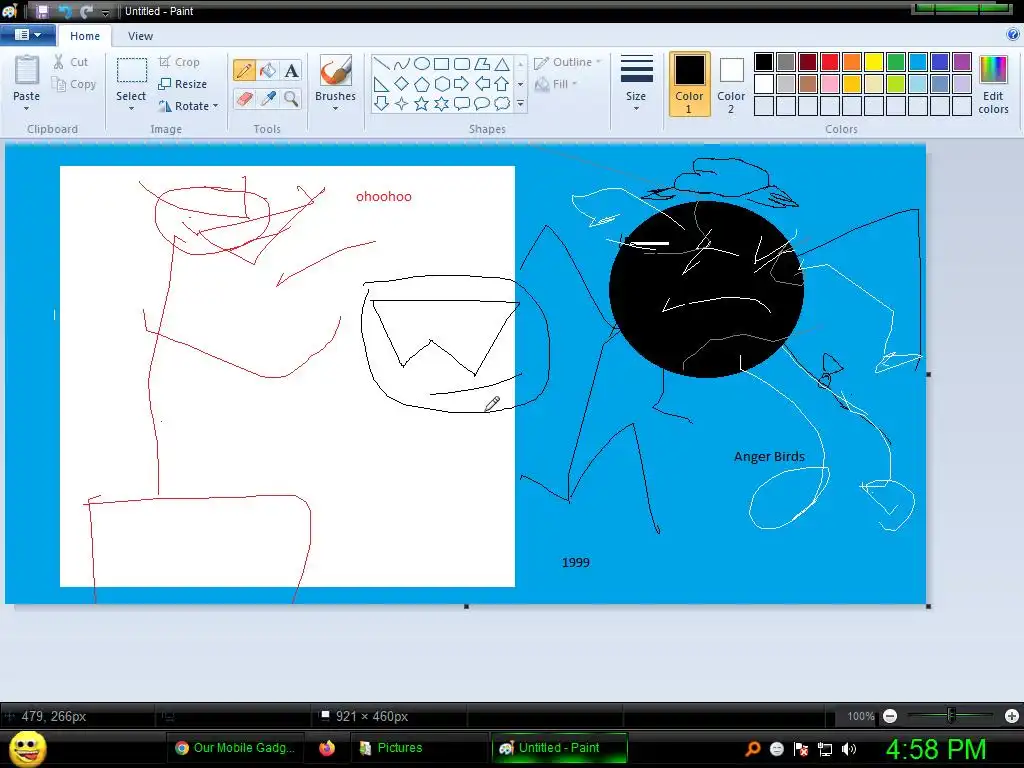
Task: Select the Fill with color bucket tool
Action: coord(268,71)
